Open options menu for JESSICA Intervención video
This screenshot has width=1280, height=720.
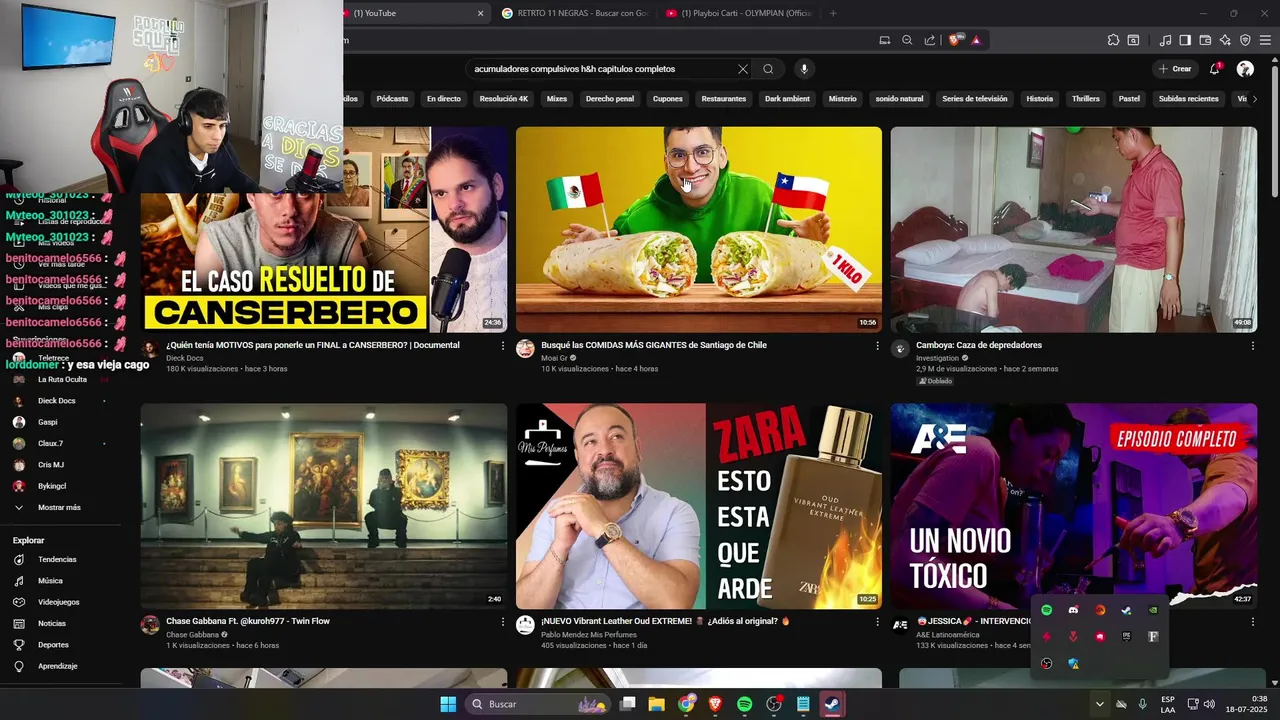pyautogui.click(x=1252, y=621)
